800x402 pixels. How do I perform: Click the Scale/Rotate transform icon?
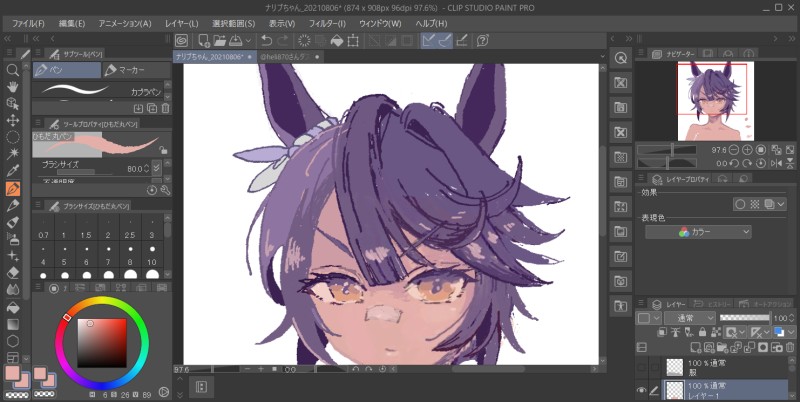pos(353,41)
